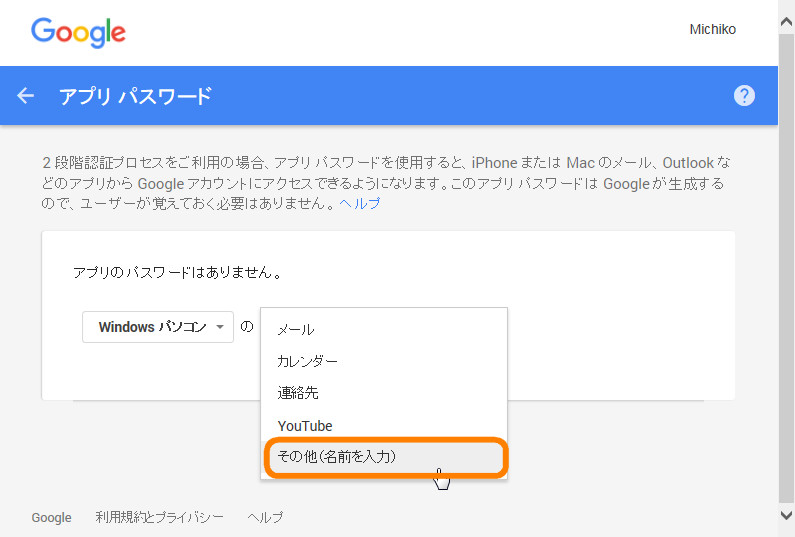Open the help question mark icon
Viewport: 795px width, 537px height.
pyautogui.click(x=744, y=95)
